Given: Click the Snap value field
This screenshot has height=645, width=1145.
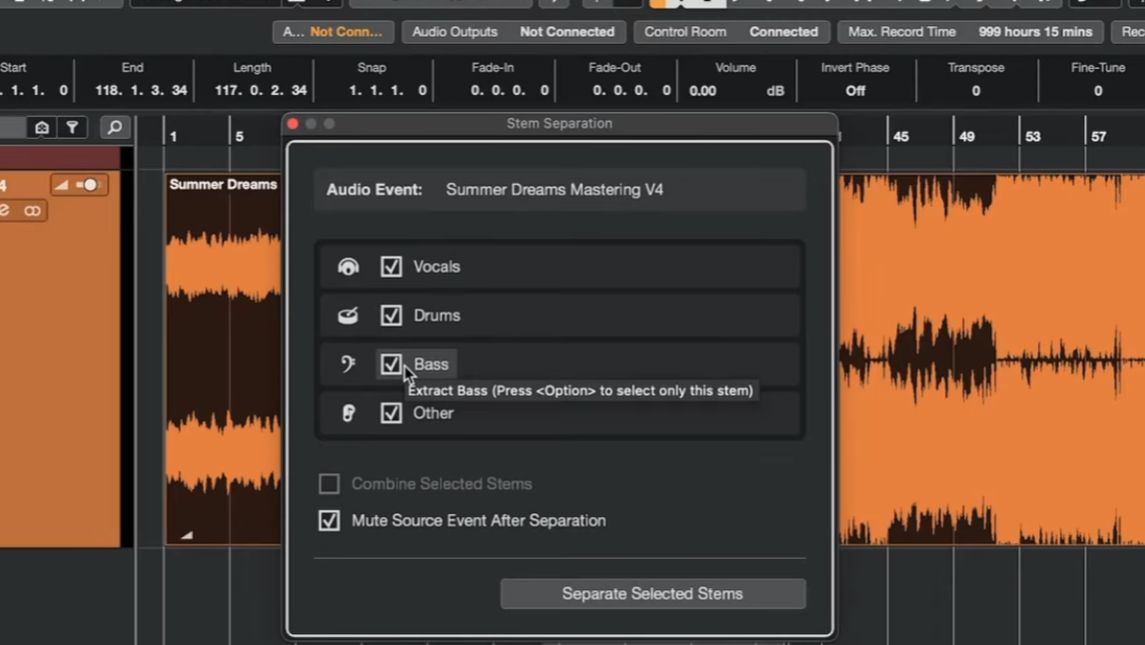Looking at the screenshot, I should [x=388, y=91].
